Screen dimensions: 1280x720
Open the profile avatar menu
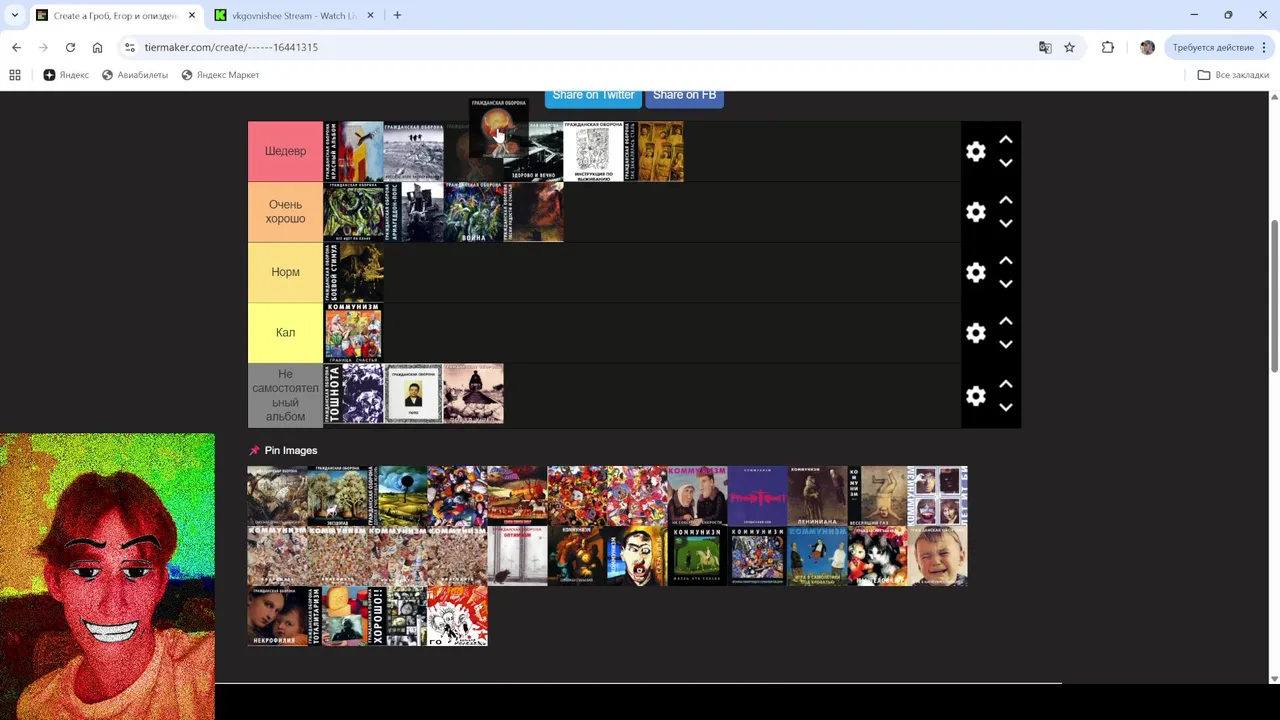pos(1147,47)
